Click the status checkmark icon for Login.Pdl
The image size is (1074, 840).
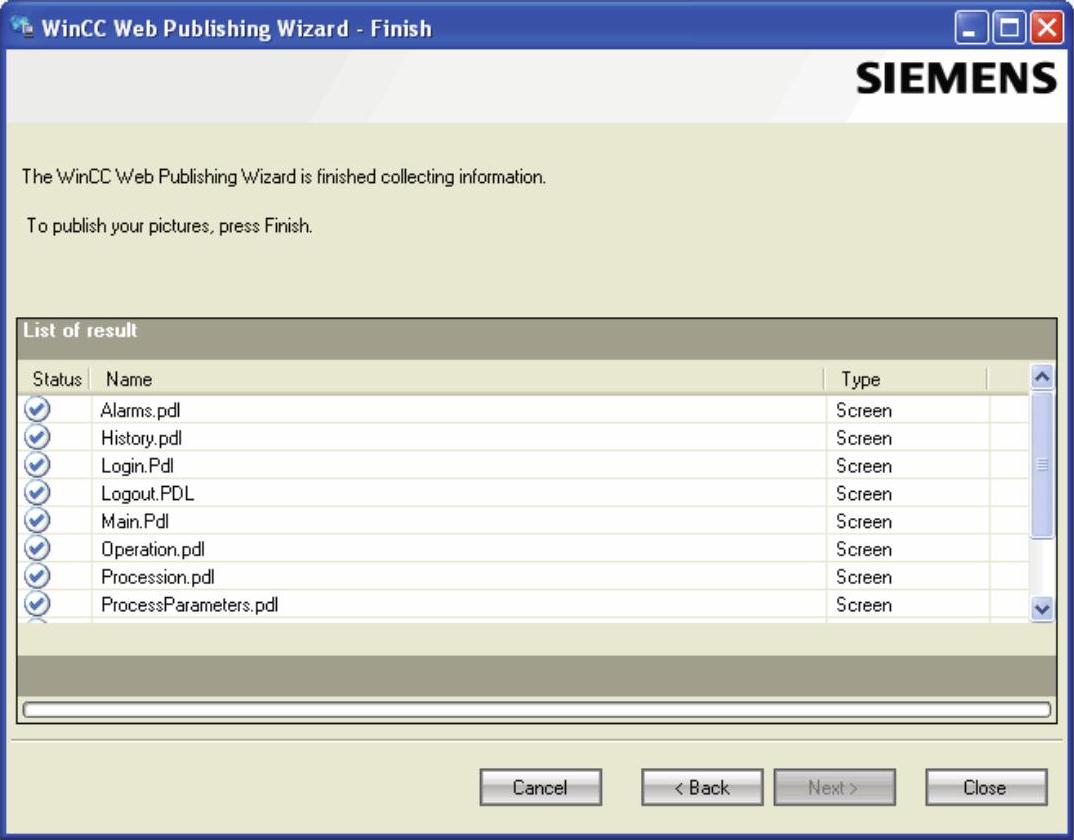tap(37, 465)
